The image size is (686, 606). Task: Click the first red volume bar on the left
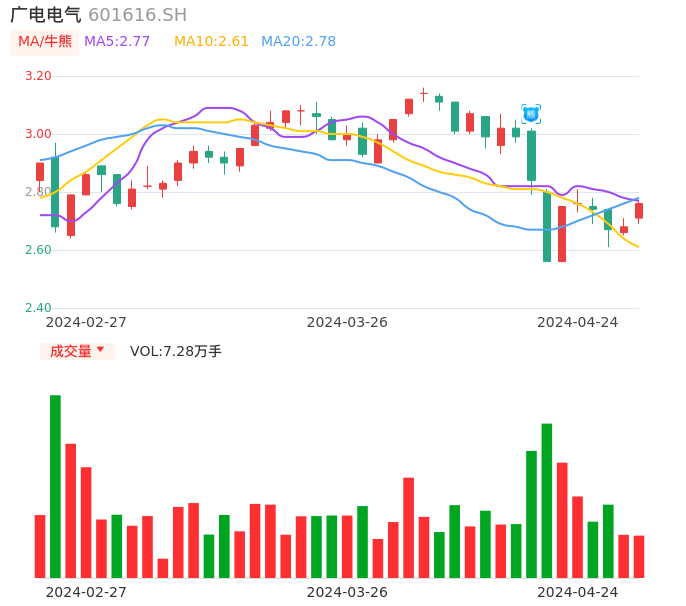point(40,546)
